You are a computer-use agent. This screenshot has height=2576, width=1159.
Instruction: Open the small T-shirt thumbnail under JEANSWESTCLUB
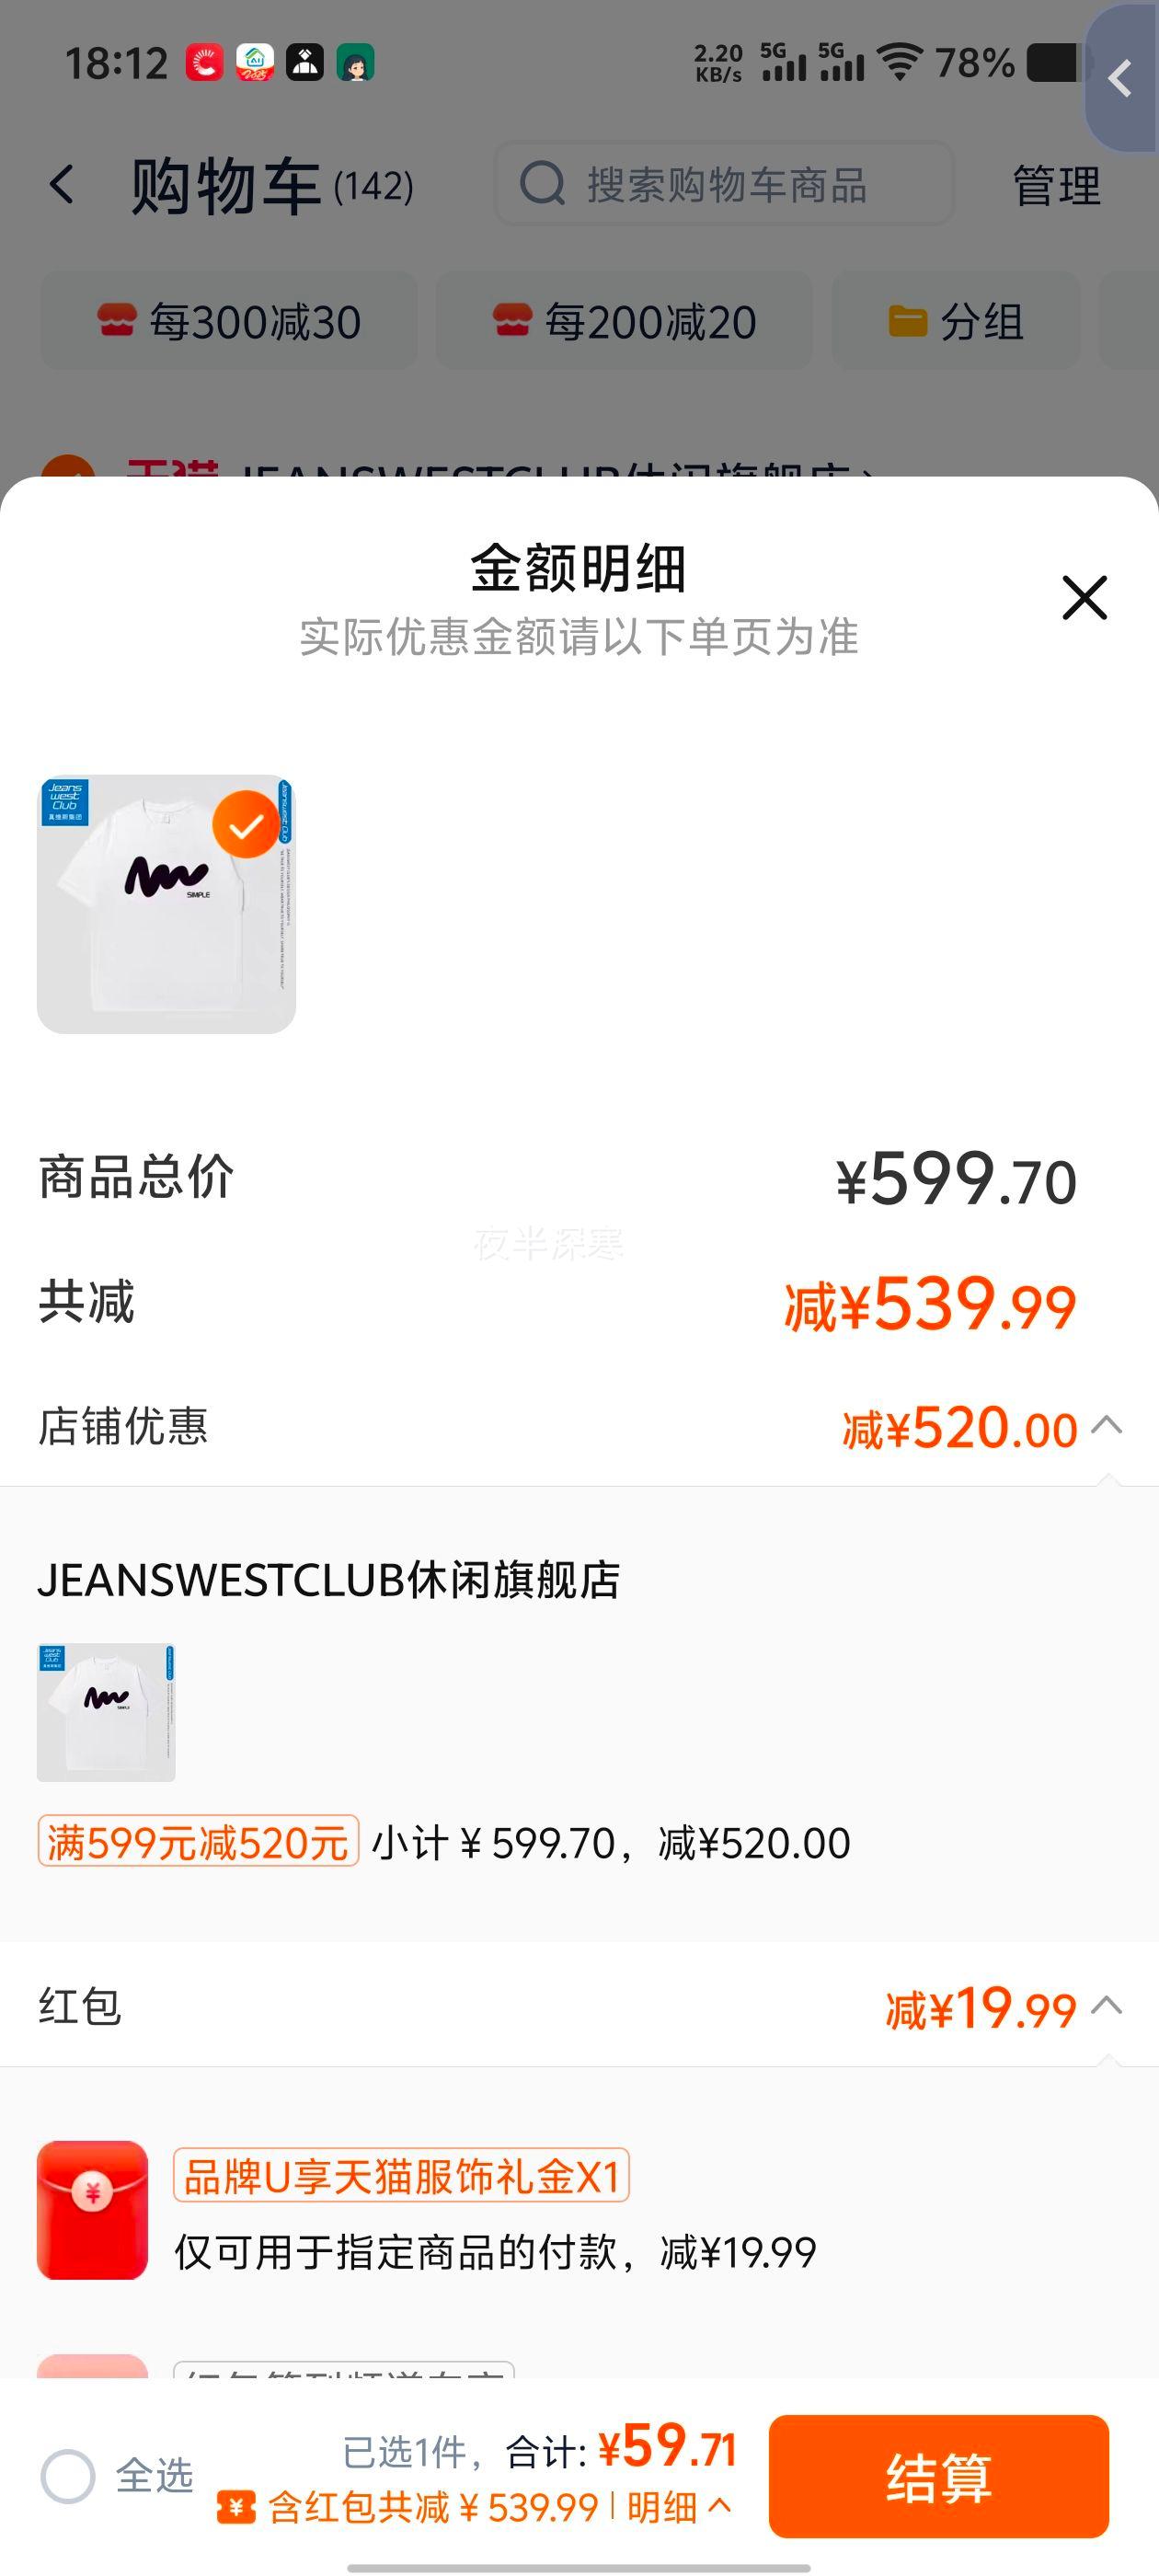(x=106, y=1712)
